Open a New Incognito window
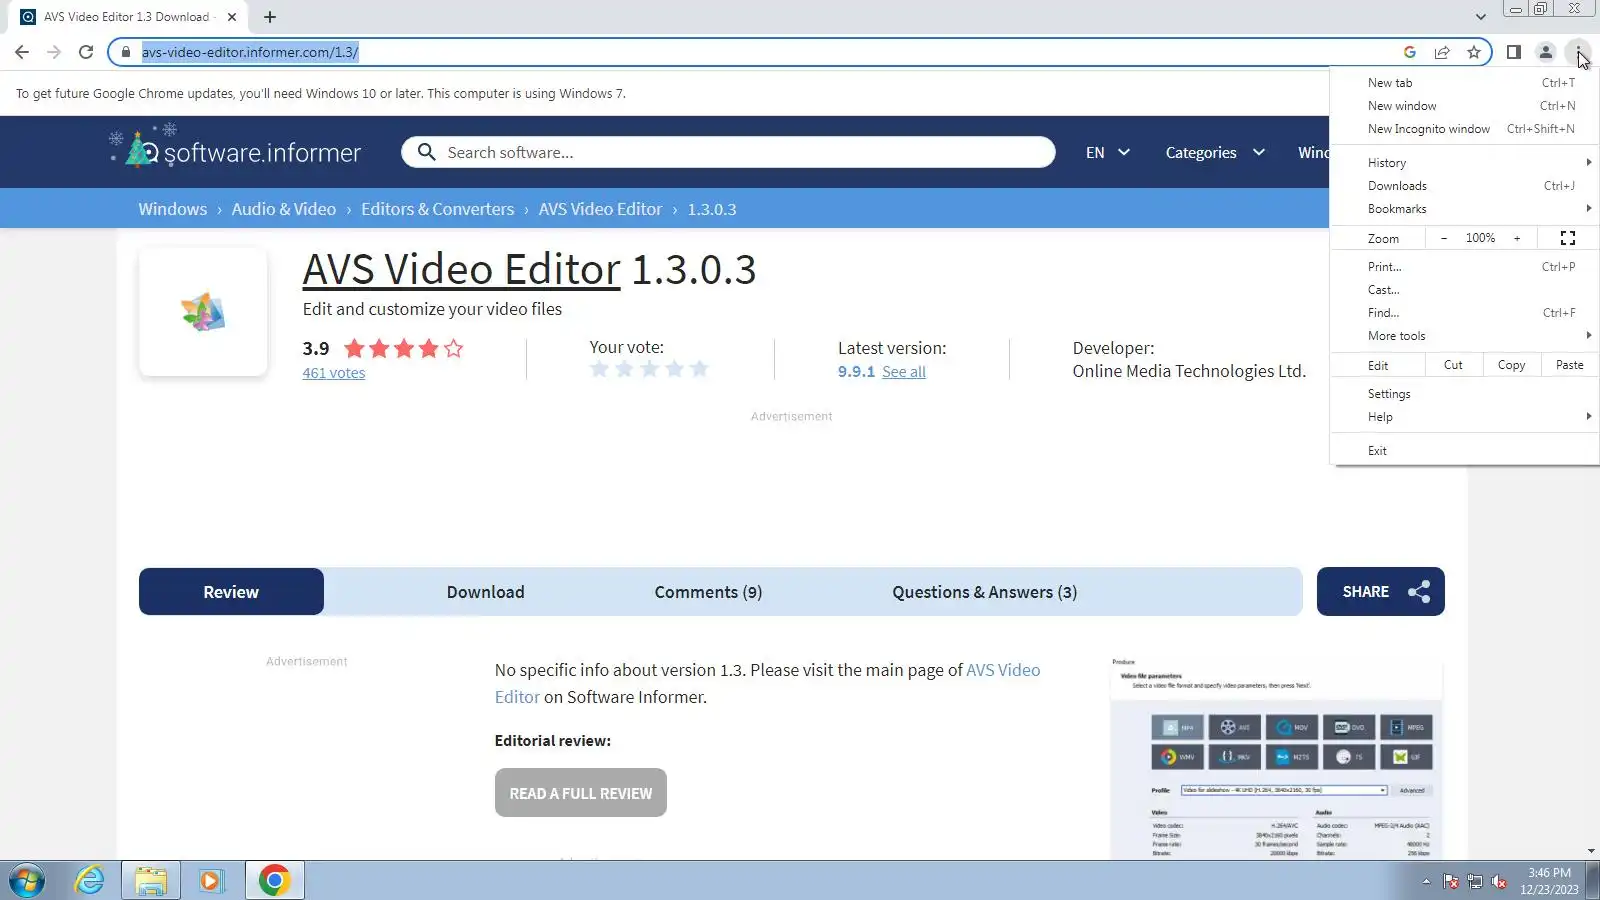 coord(1465,129)
